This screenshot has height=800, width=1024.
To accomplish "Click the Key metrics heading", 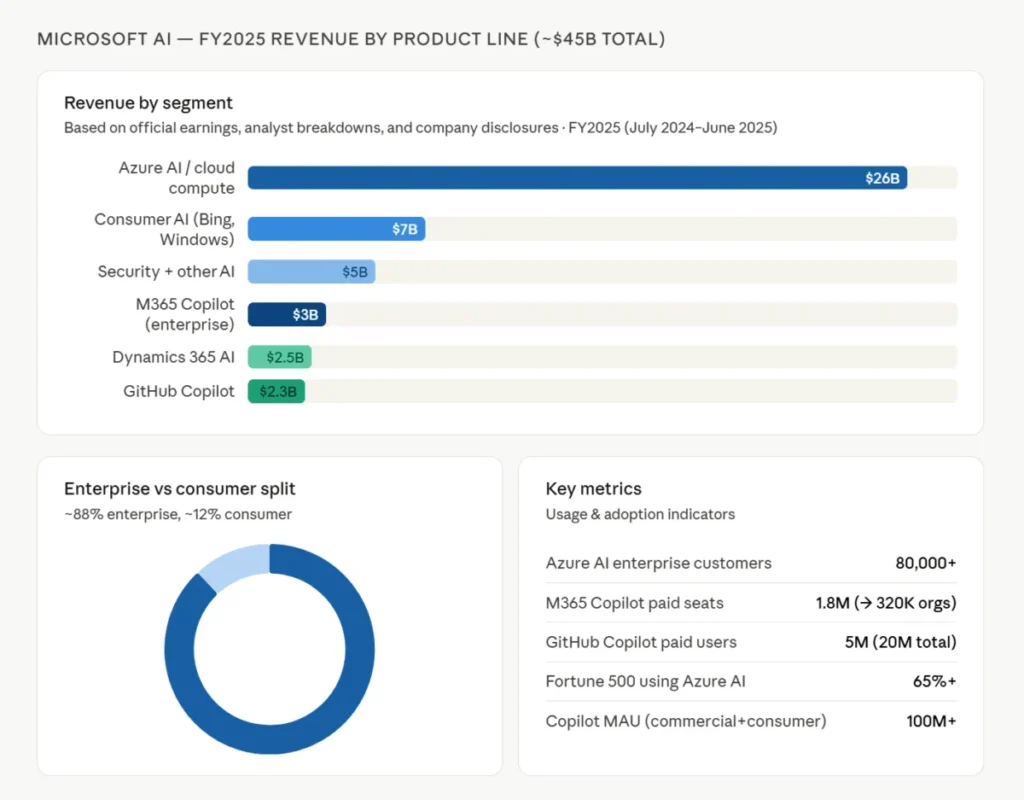I will click(594, 488).
